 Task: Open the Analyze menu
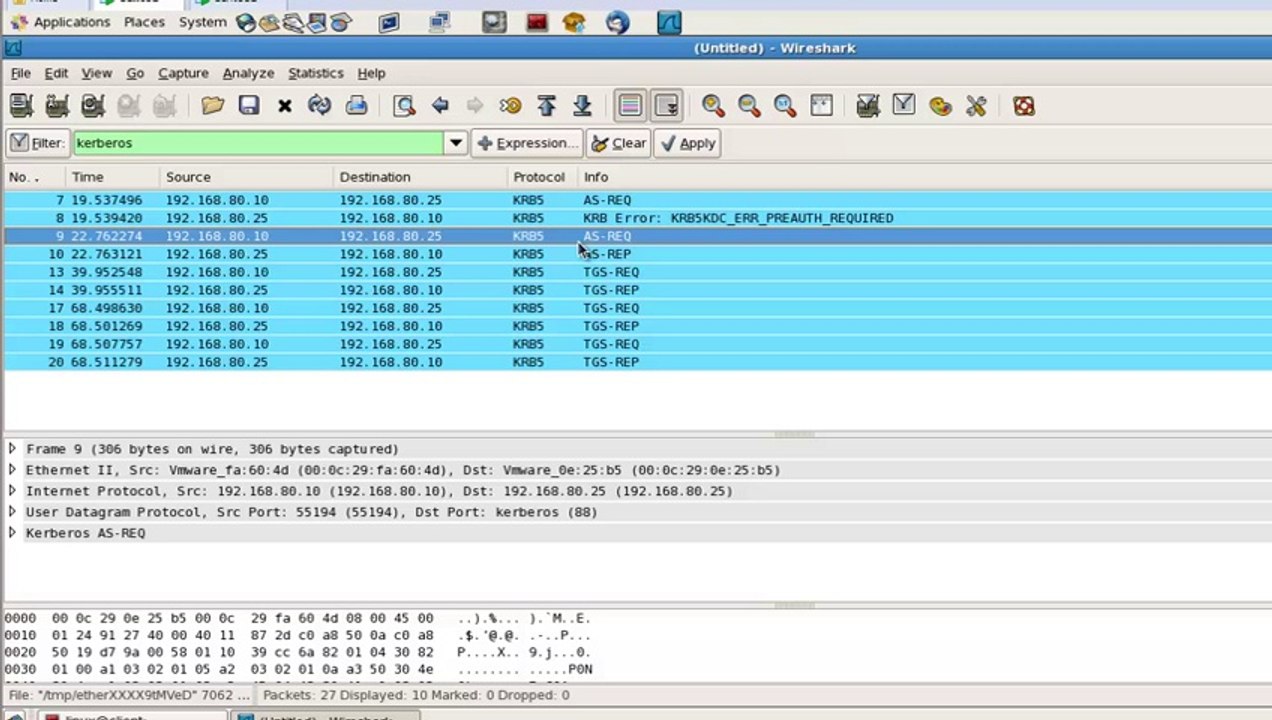248,73
